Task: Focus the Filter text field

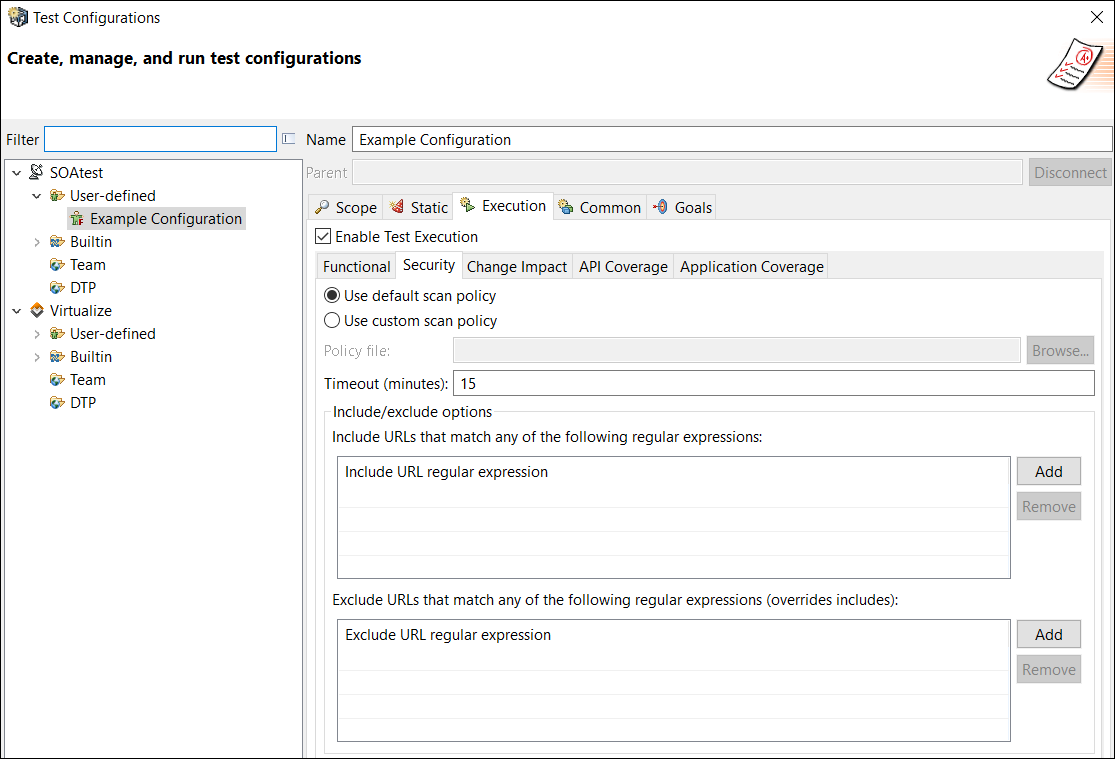Action: (x=160, y=139)
